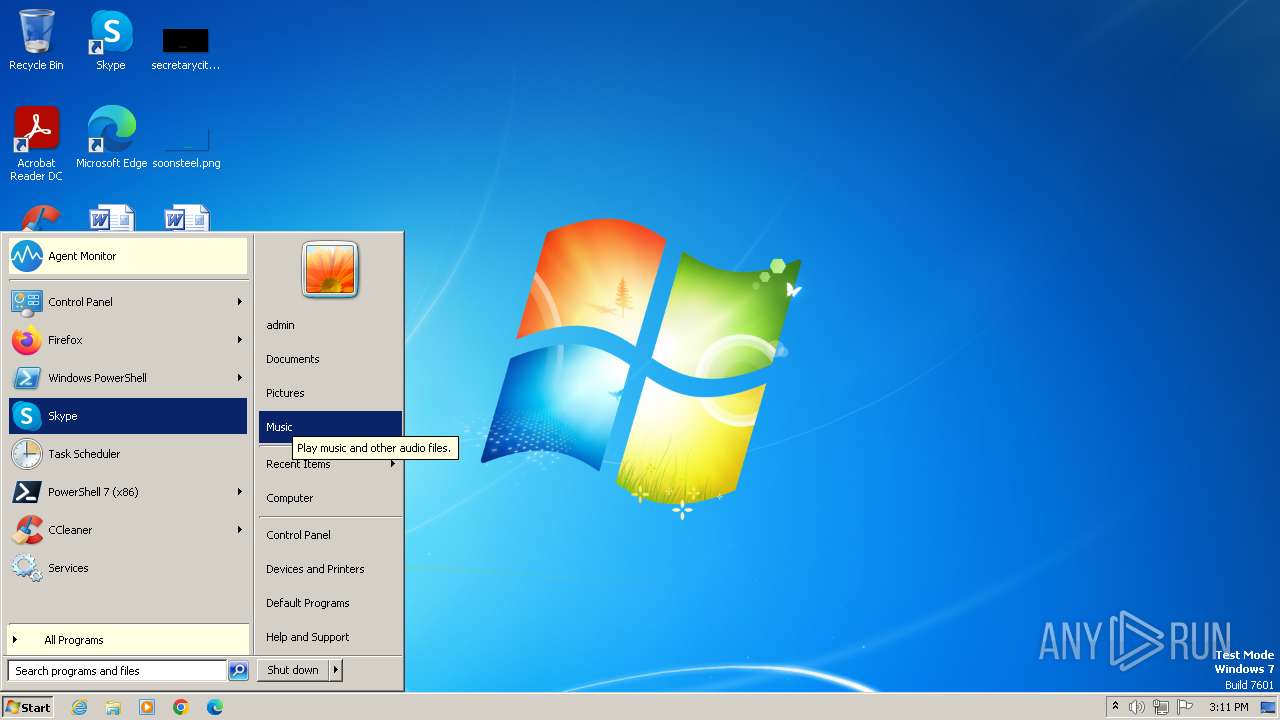Click the clock showing 3:11 PM
The image size is (1280, 720).
pyautogui.click(x=1228, y=707)
